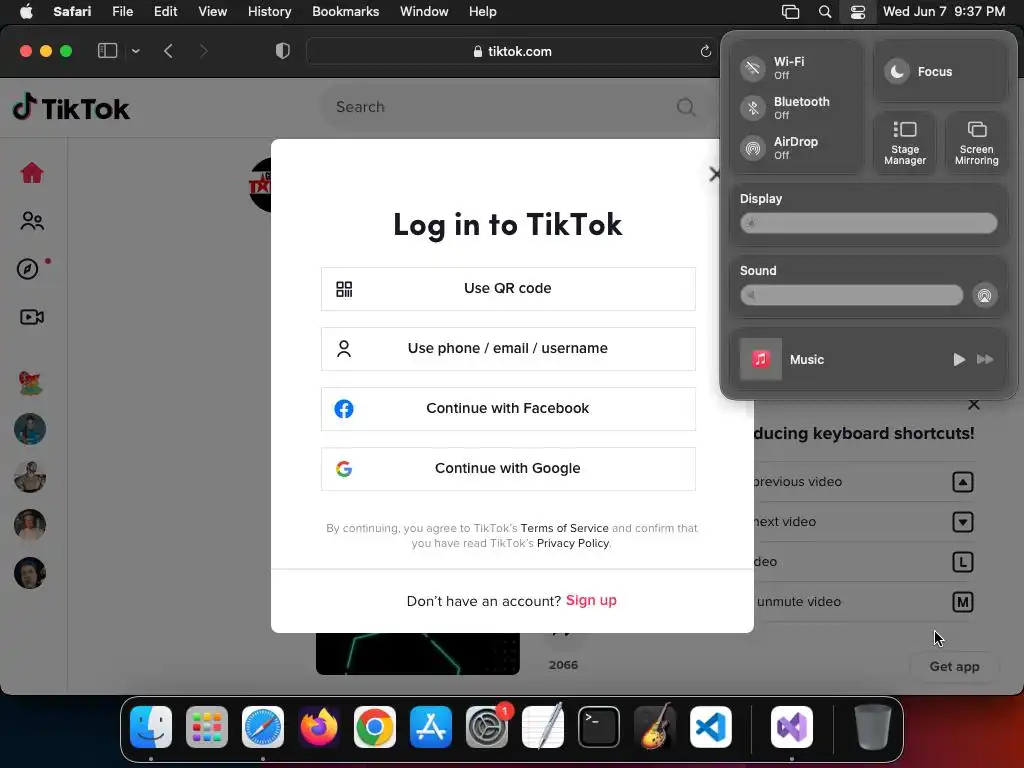Open the Apple menu

pyautogui.click(x=26, y=12)
